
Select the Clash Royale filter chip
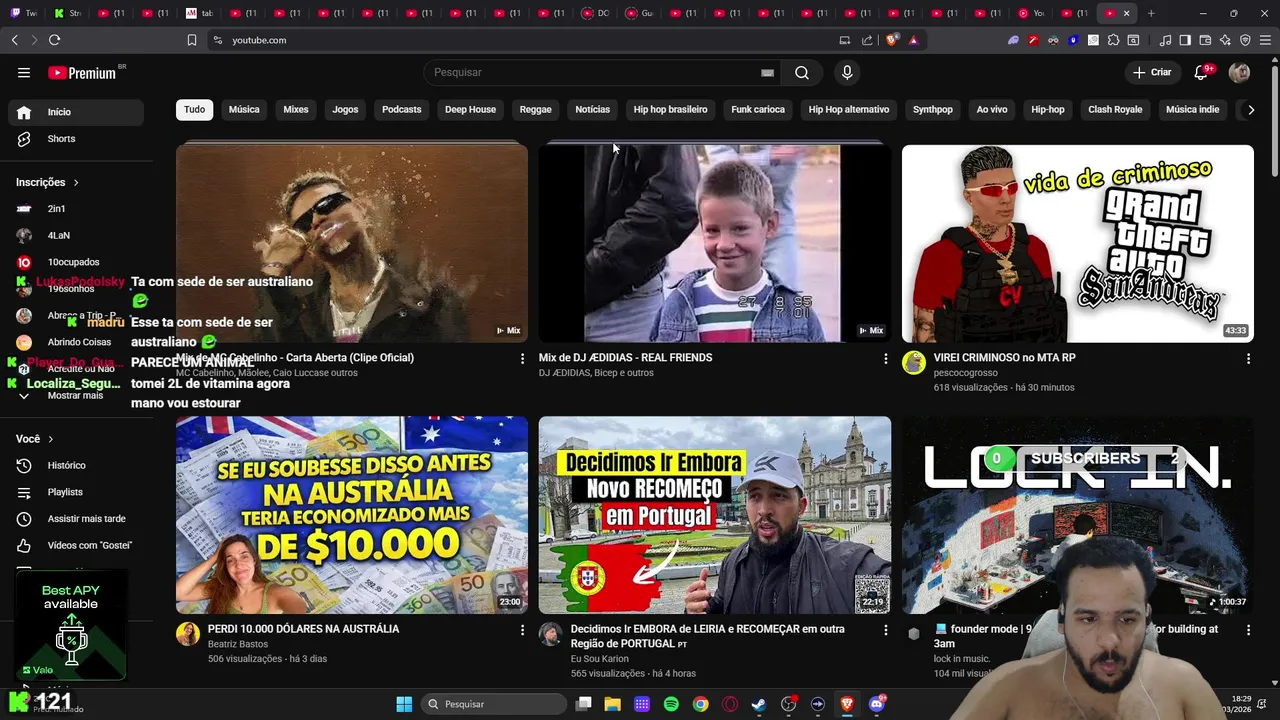(1115, 110)
